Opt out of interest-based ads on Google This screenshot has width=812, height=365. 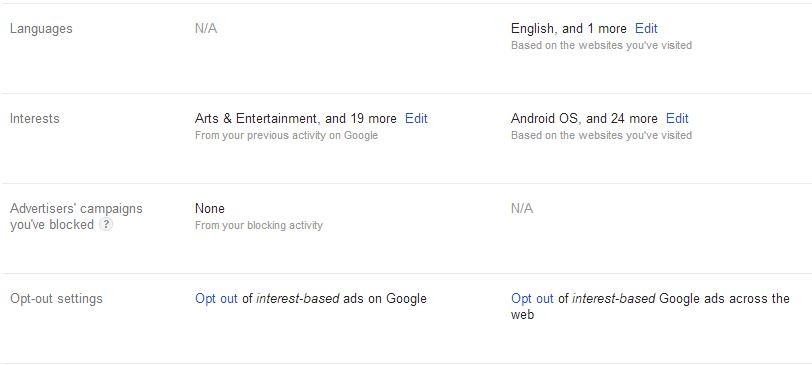pyautogui.click(x=216, y=299)
